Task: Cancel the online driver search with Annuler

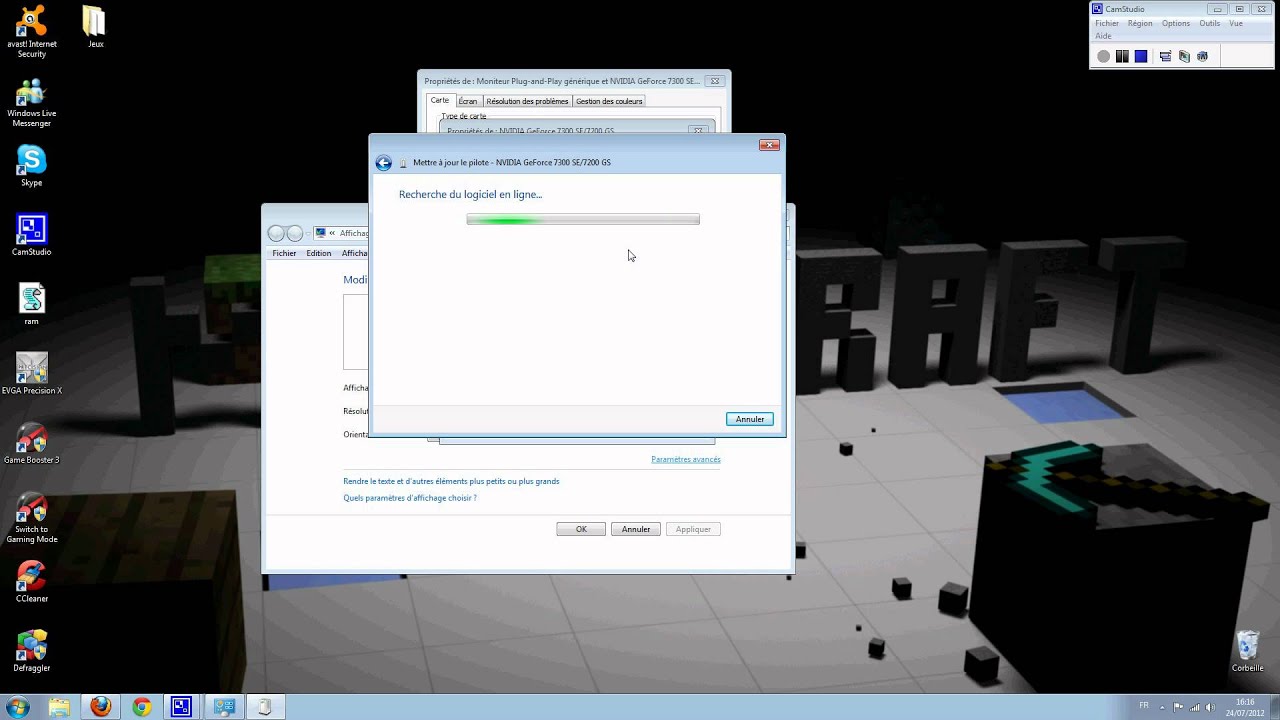Action: pos(750,419)
